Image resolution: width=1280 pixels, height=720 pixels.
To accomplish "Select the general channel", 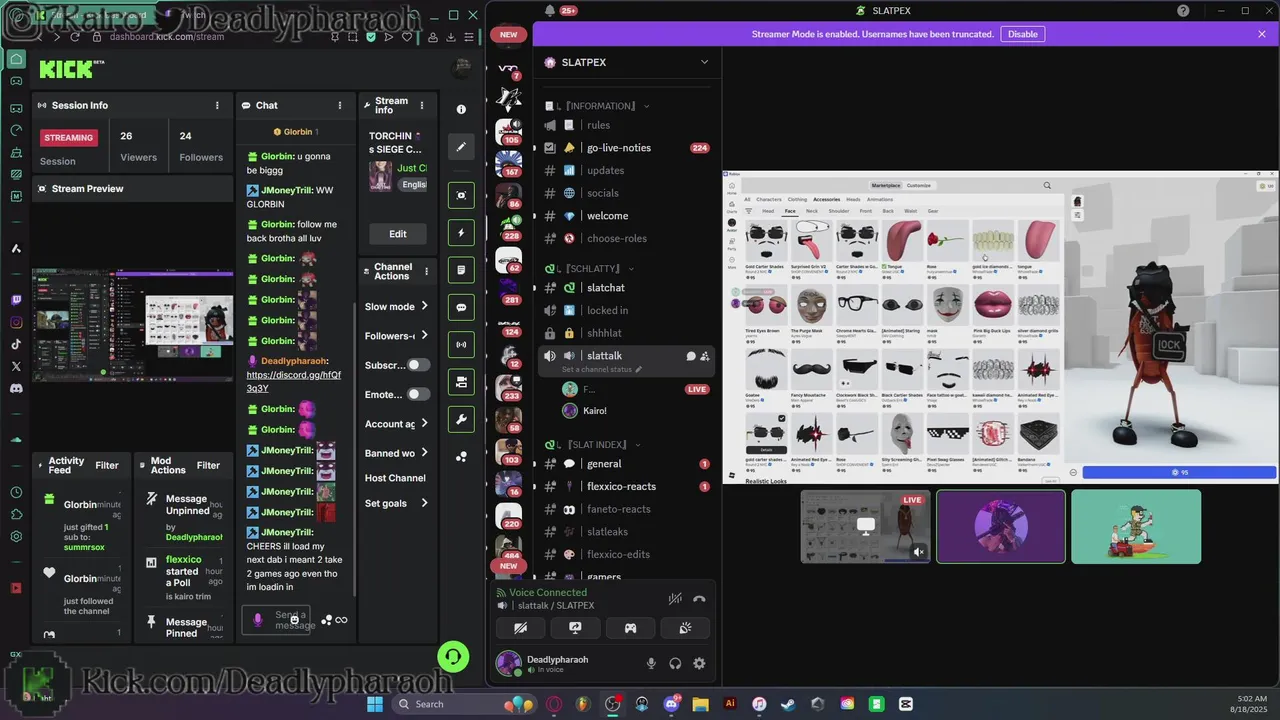I will pyautogui.click(x=625, y=464).
